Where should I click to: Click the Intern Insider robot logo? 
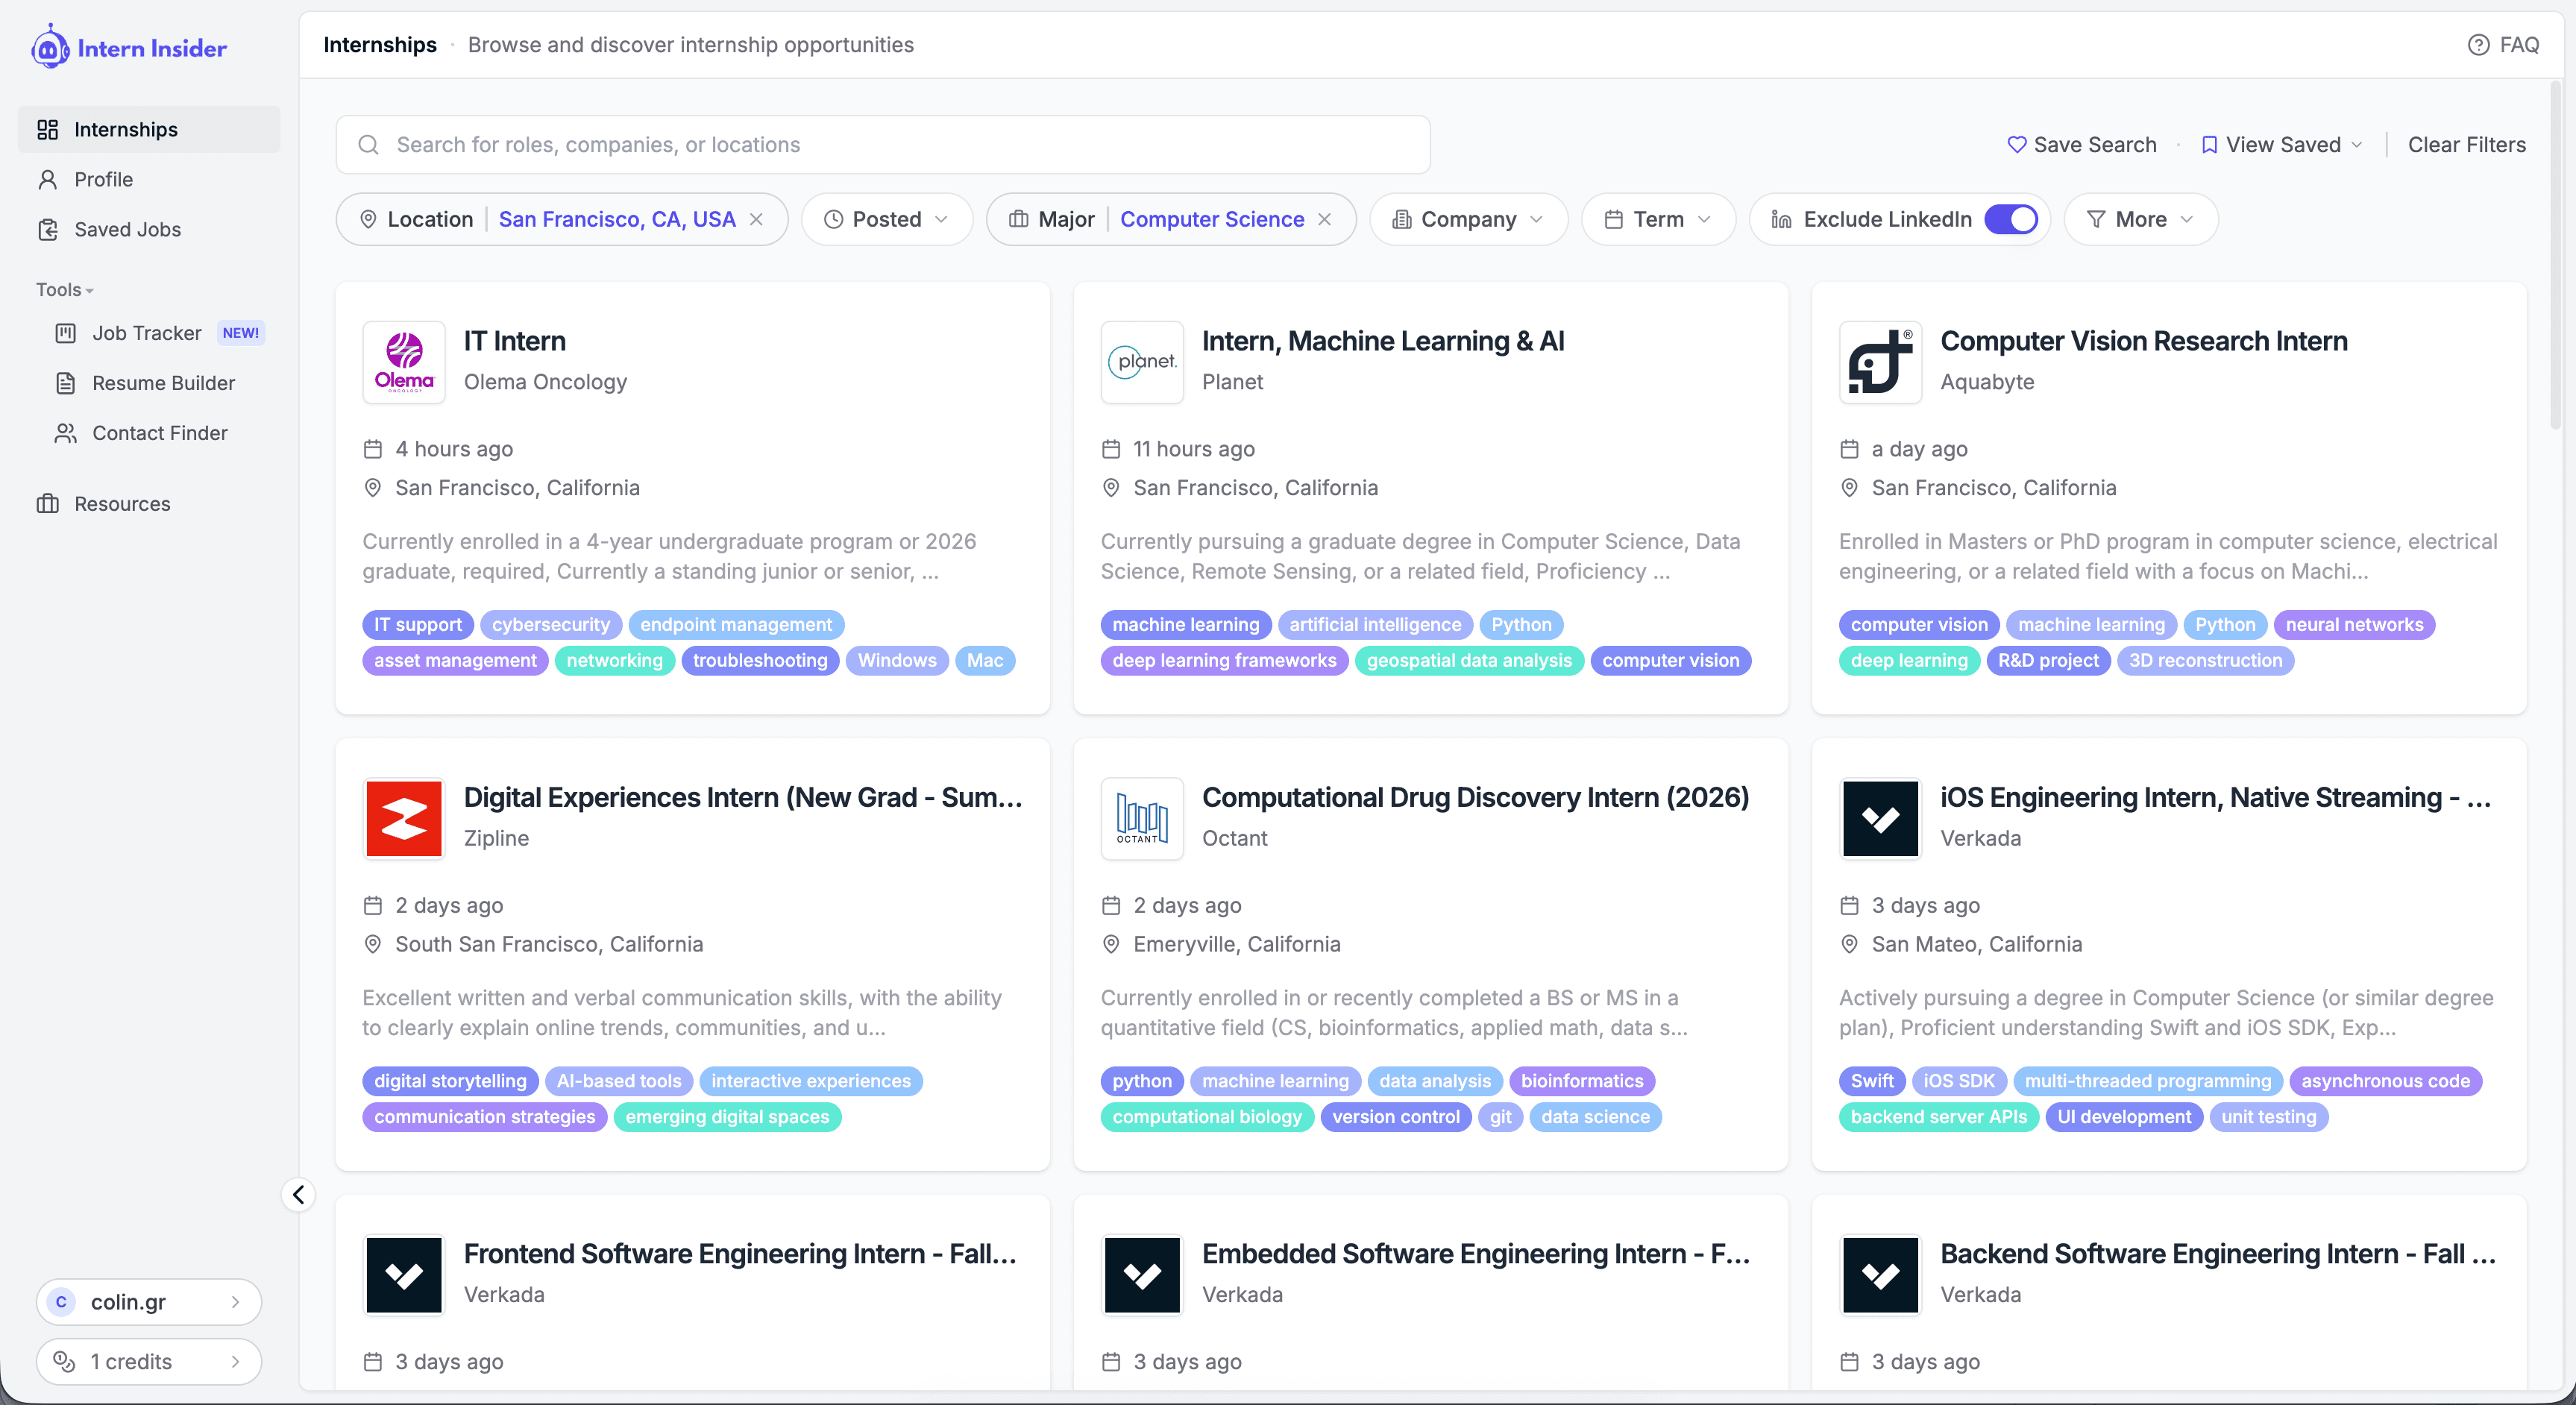pyautogui.click(x=50, y=47)
